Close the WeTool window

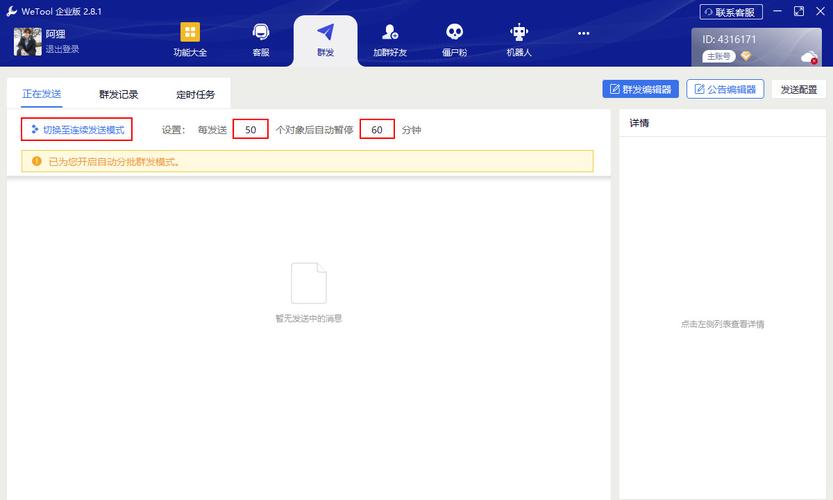(820, 11)
